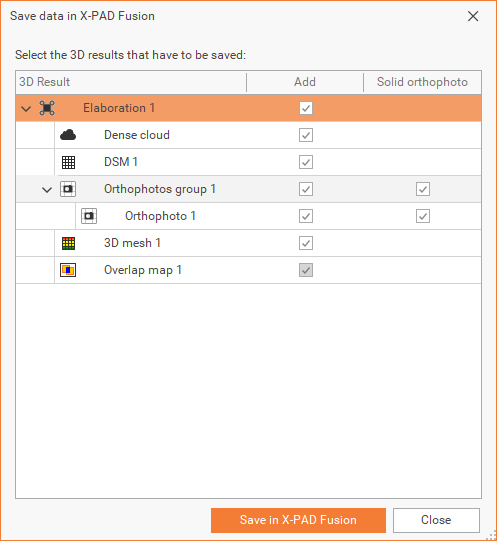Collapse the Elaboration 1 tree node
Screen dimensions: 497x541
[26, 109]
